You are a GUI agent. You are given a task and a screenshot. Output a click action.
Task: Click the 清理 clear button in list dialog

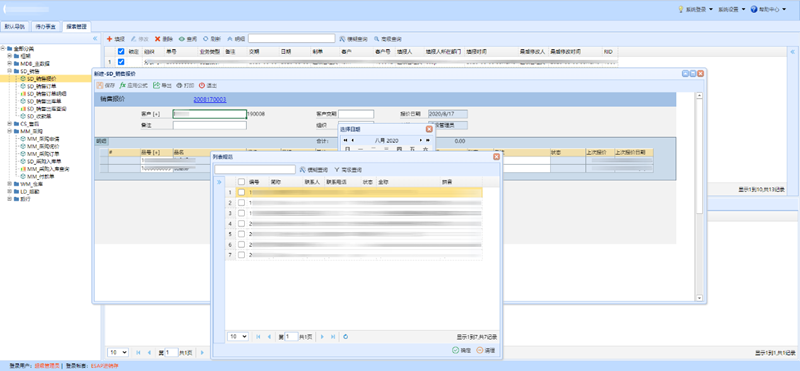click(x=486, y=350)
